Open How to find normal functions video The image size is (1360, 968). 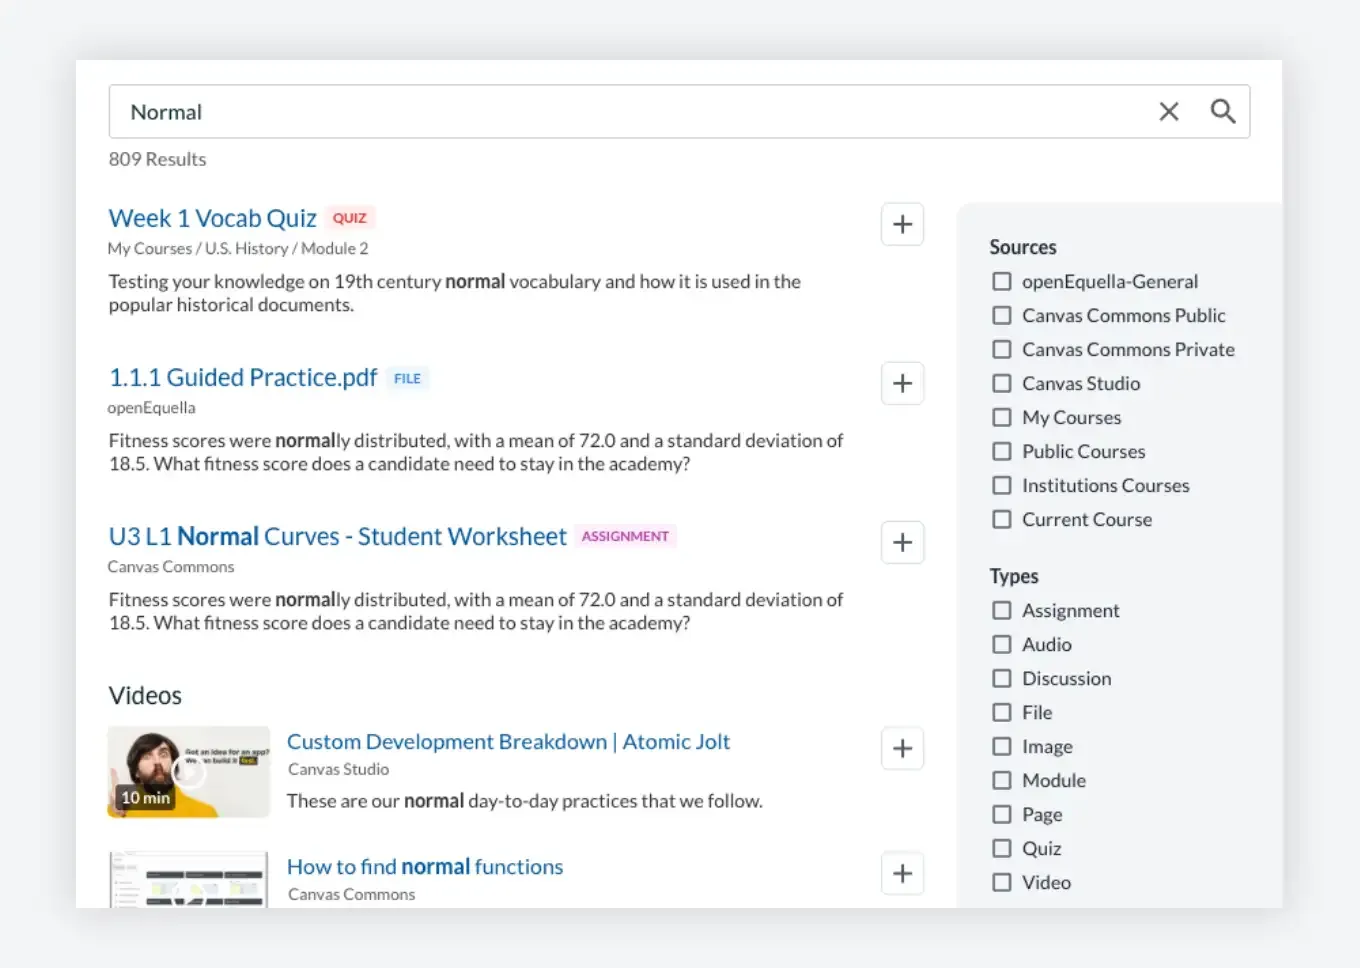pyautogui.click(x=424, y=866)
